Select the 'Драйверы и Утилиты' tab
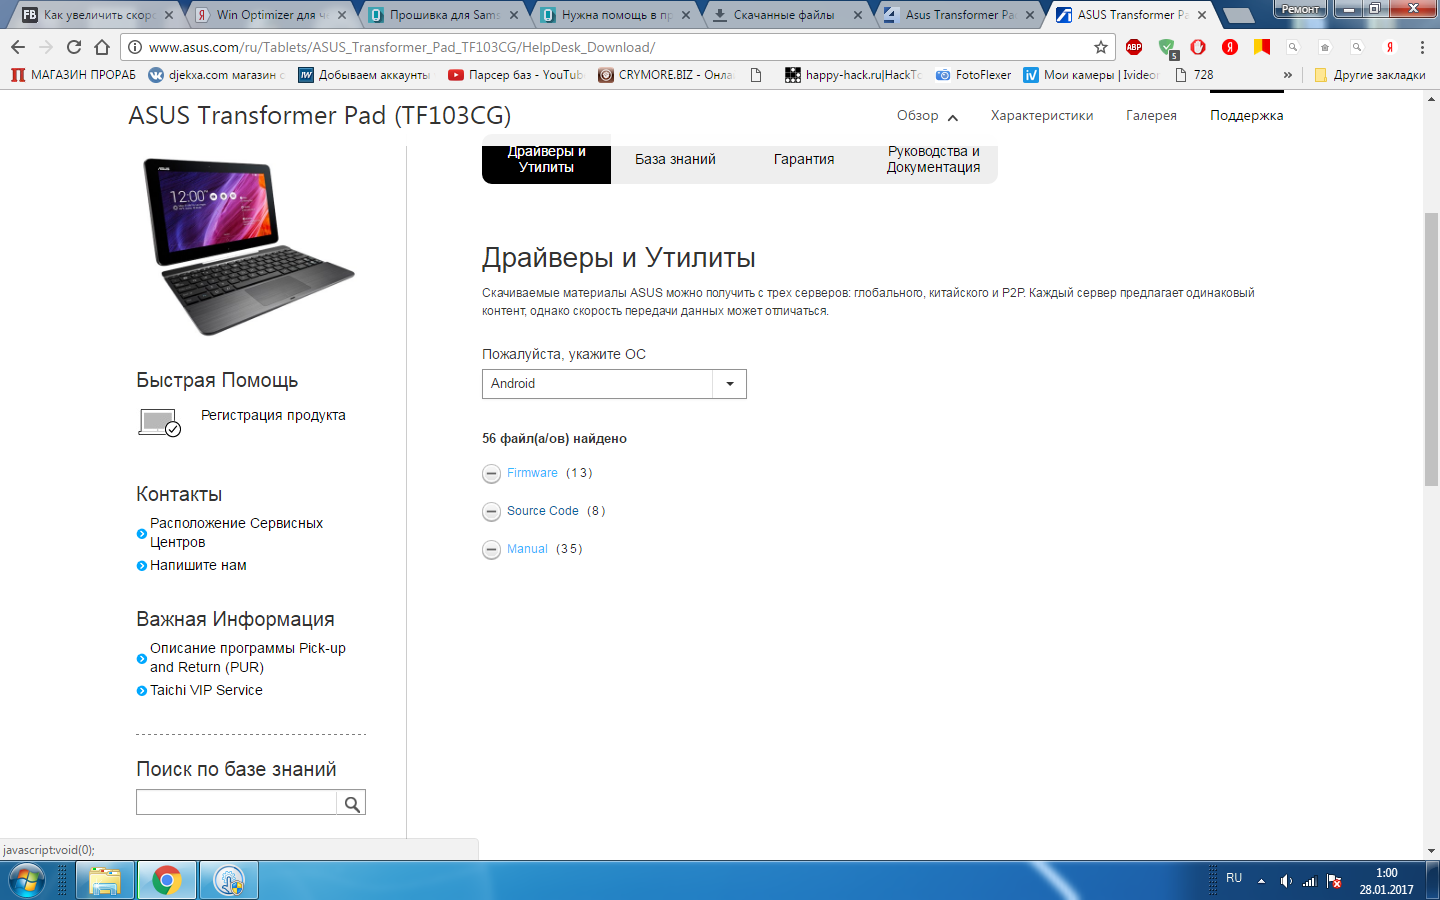 546,159
